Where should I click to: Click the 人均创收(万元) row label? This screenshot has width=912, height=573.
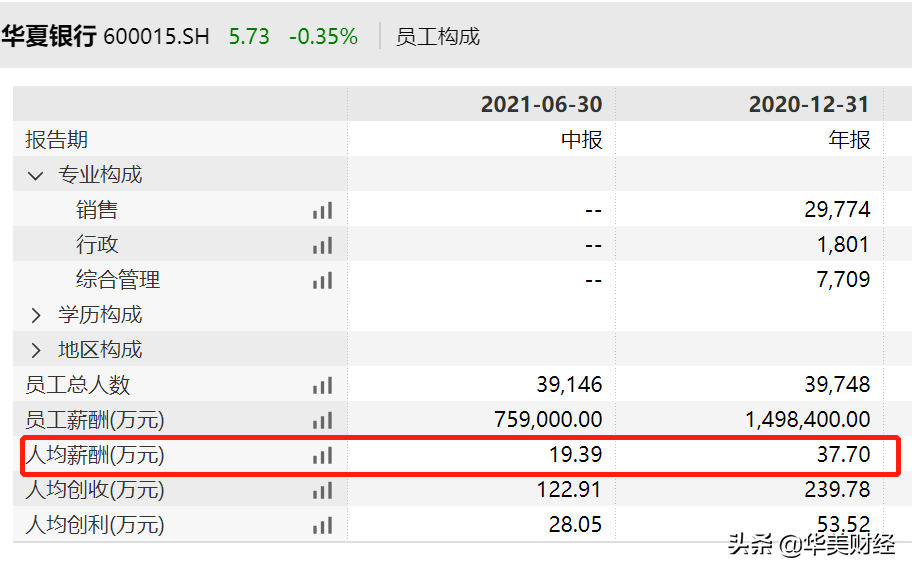point(95,490)
